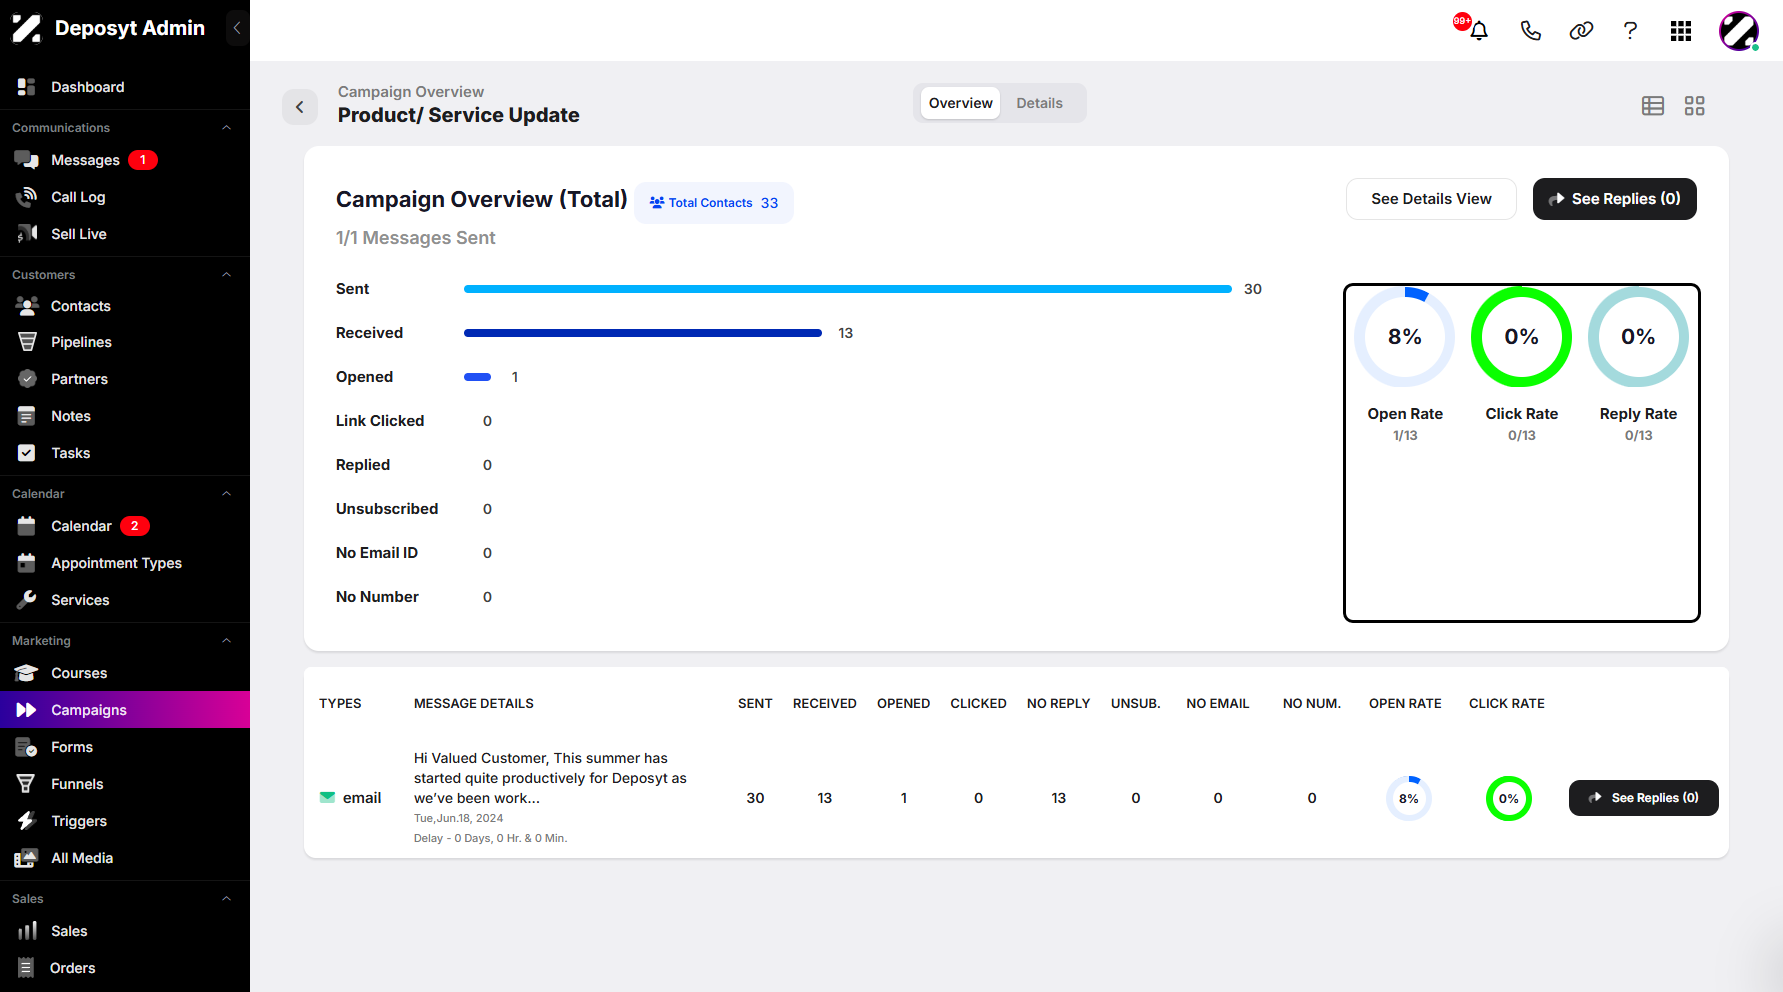This screenshot has width=1783, height=992.
Task: Switch to grid card view icon
Action: coord(1694,106)
